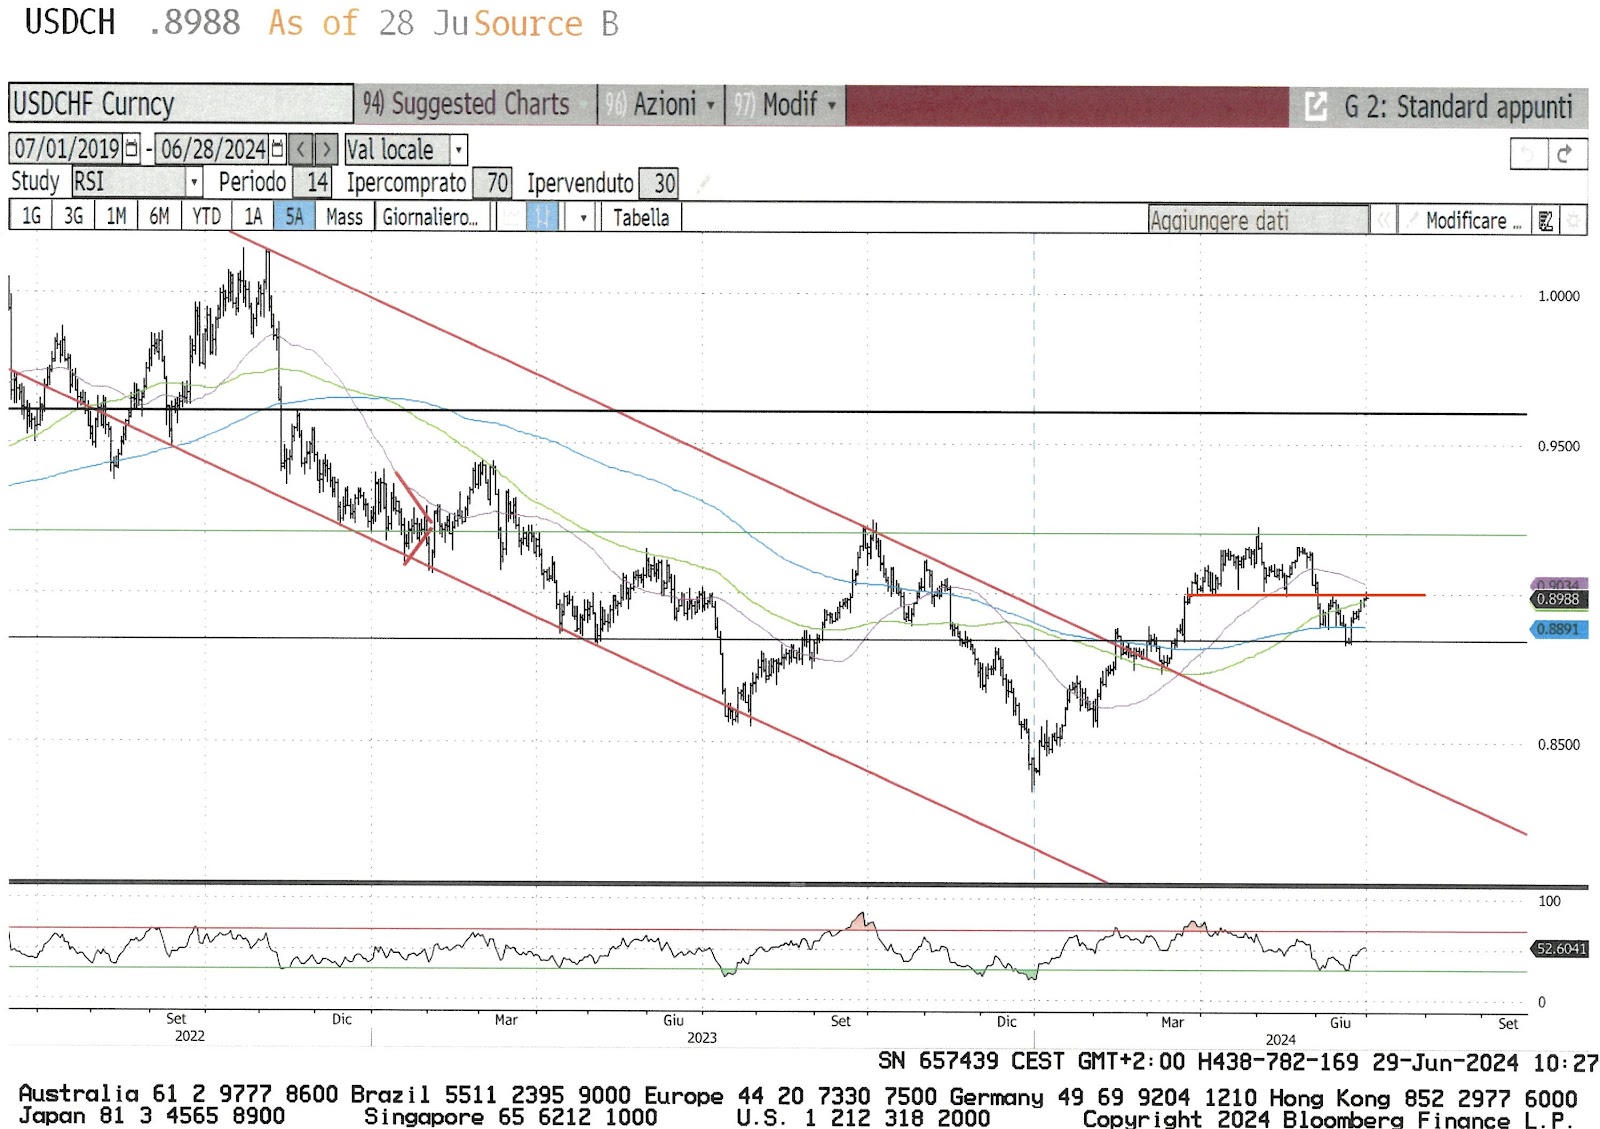Click the undo arrow icon
The width and height of the screenshot is (1600, 1129).
1528,154
